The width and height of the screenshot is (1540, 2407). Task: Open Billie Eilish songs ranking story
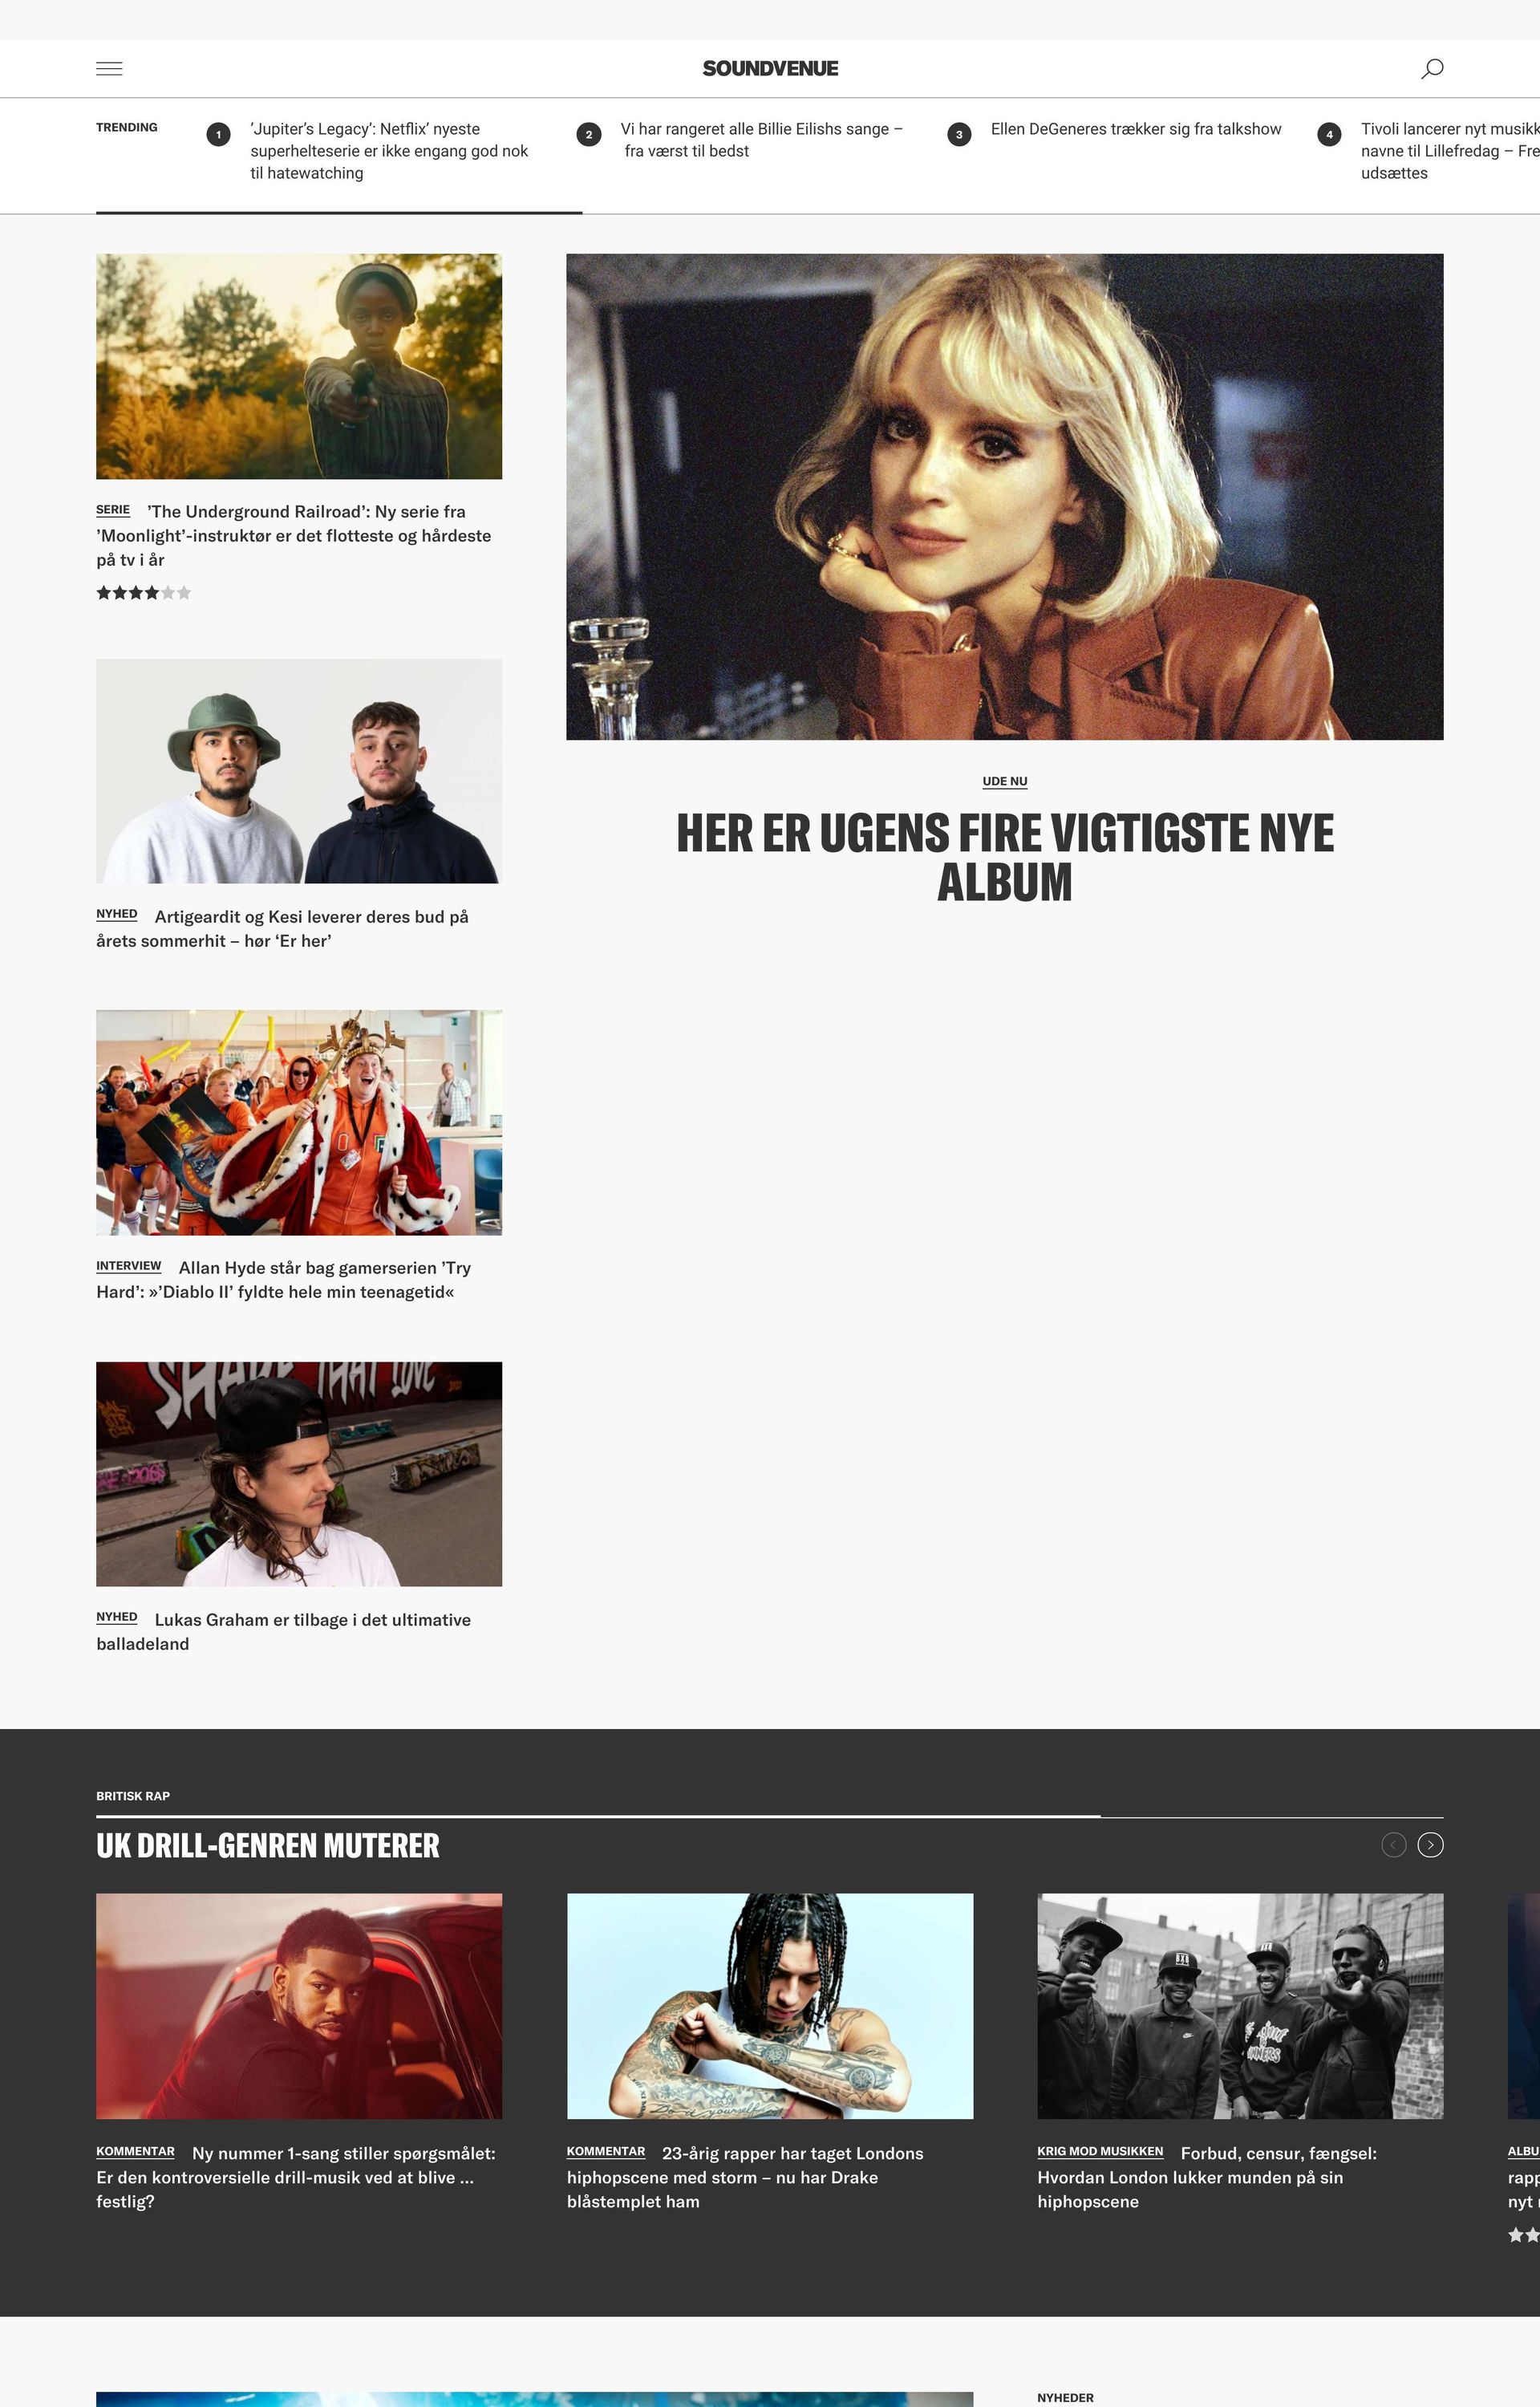coord(762,140)
